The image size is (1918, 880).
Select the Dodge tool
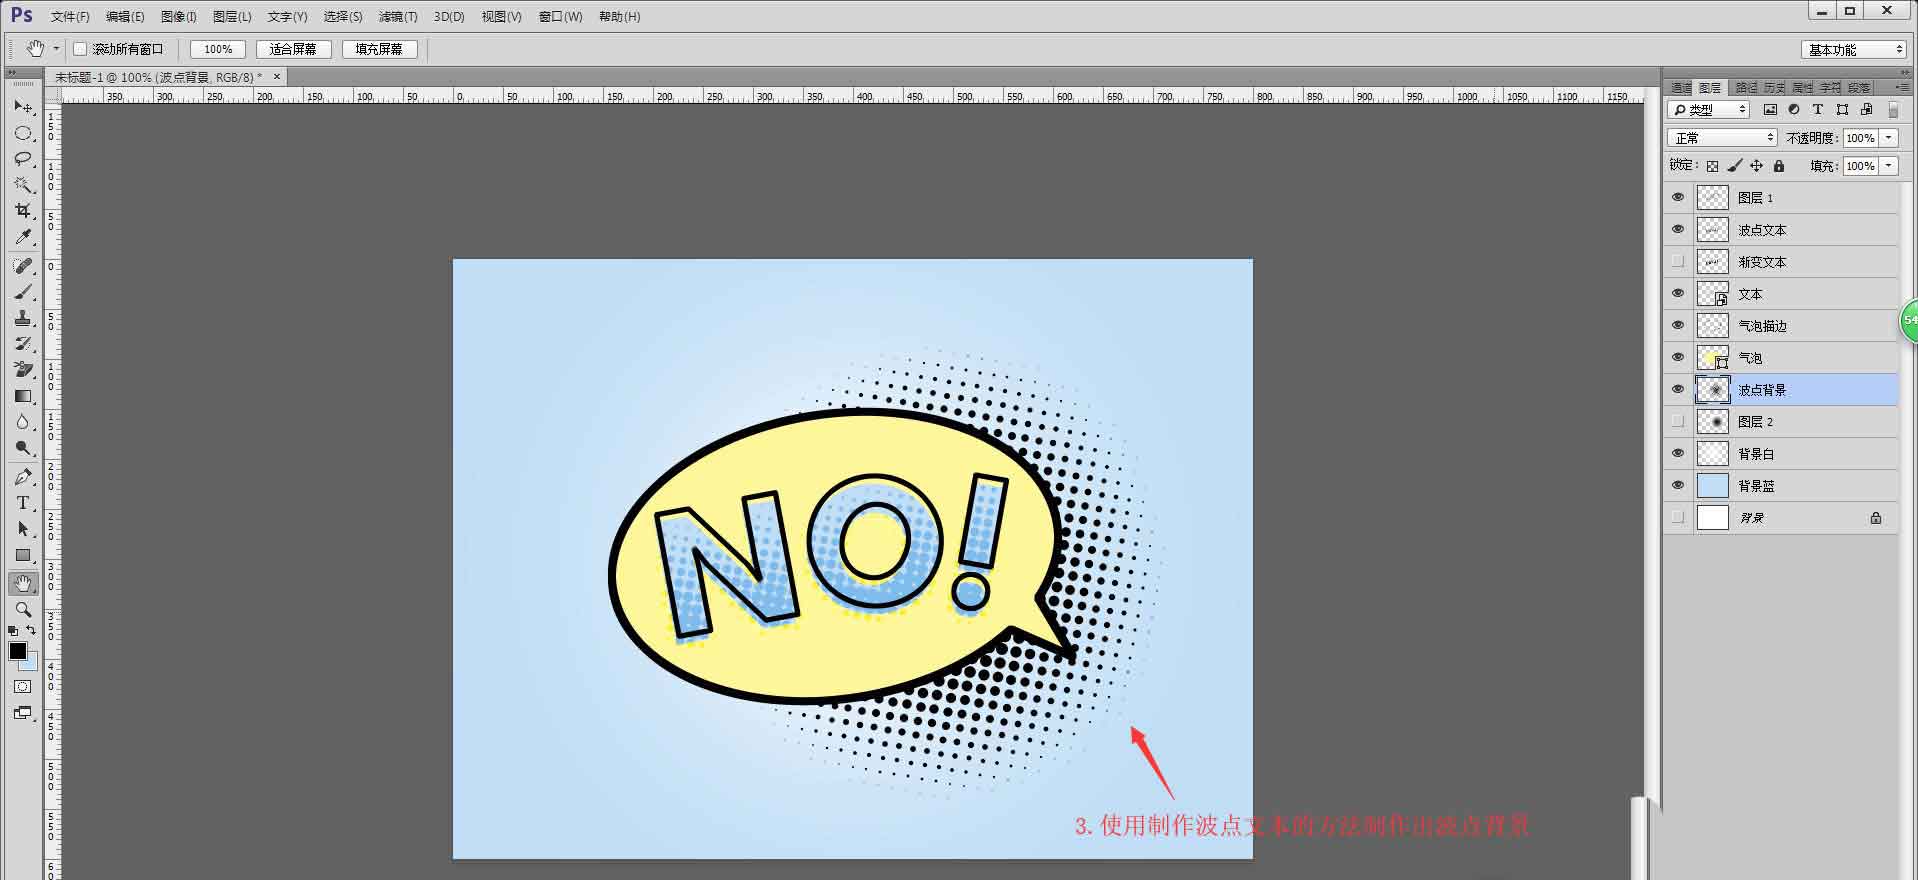tap(23, 448)
